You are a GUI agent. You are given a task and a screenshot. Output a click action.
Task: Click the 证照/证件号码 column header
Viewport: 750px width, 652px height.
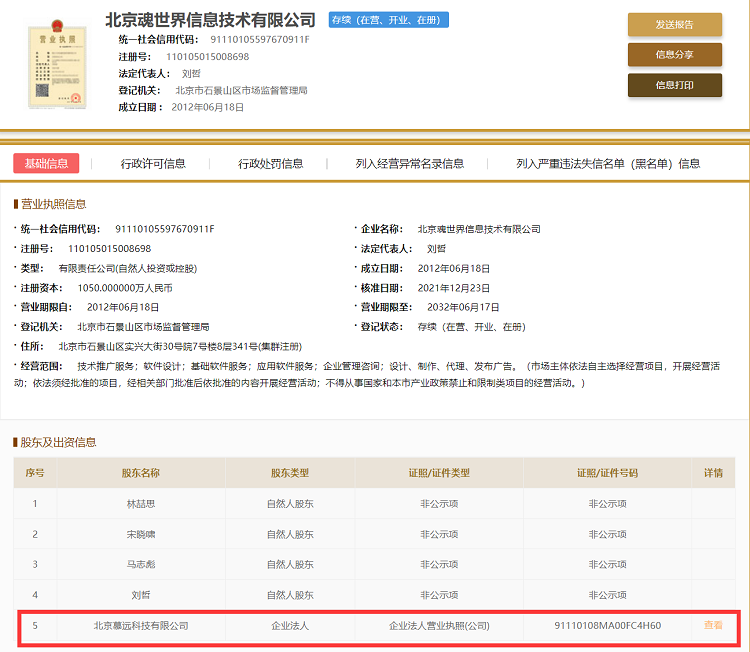click(607, 473)
